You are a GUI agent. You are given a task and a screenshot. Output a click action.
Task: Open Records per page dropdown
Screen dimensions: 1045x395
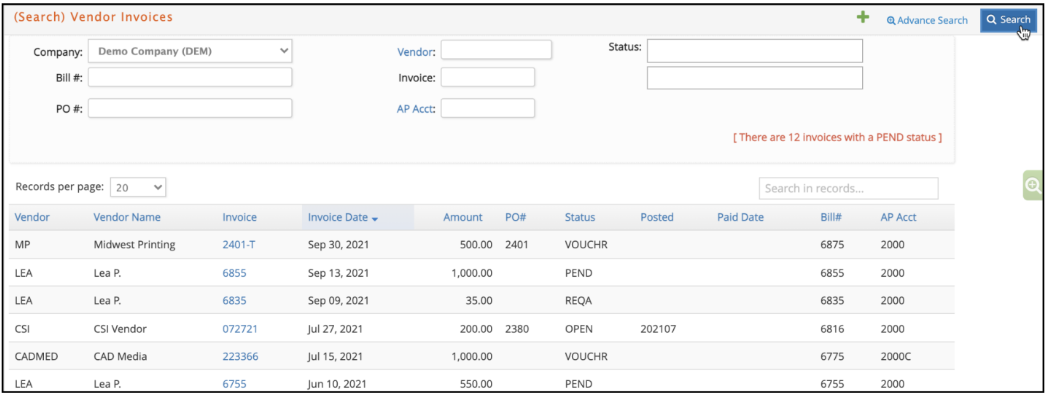(138, 187)
